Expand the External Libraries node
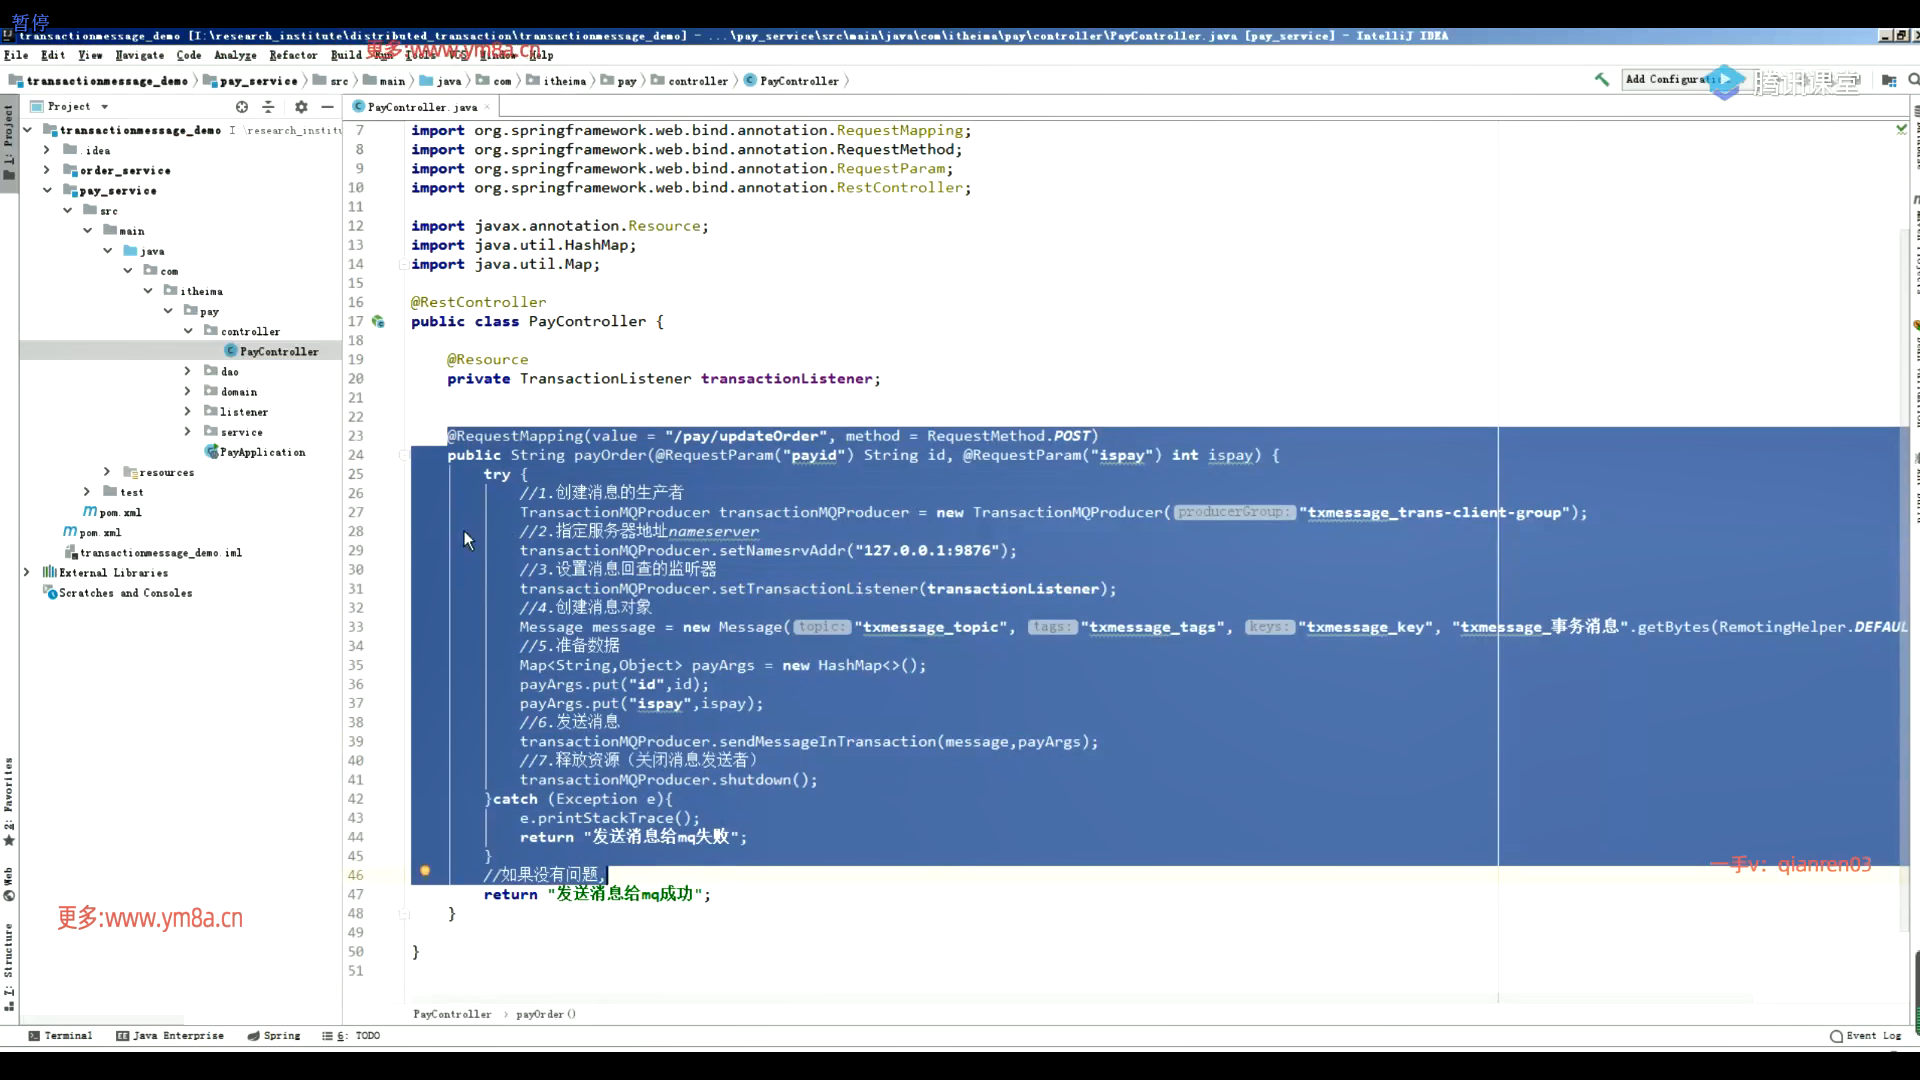Screen dimensions: 1920x1080 (x=27, y=573)
